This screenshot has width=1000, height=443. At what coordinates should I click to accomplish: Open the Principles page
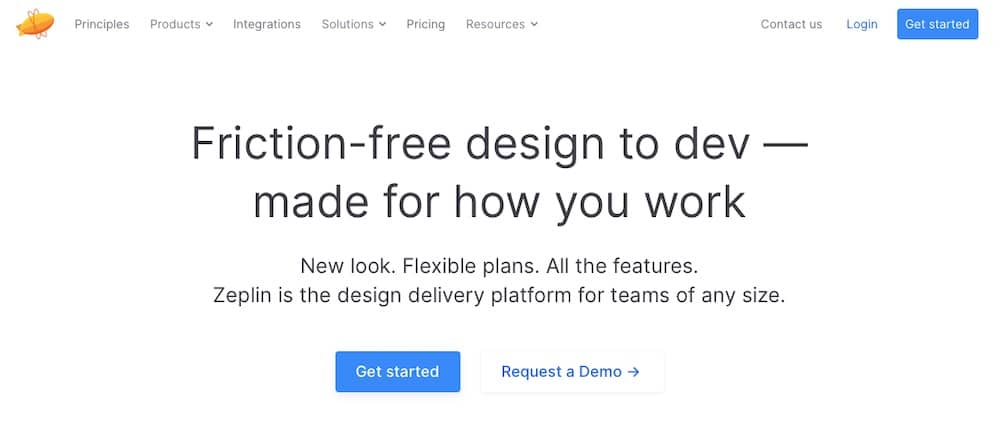point(102,24)
